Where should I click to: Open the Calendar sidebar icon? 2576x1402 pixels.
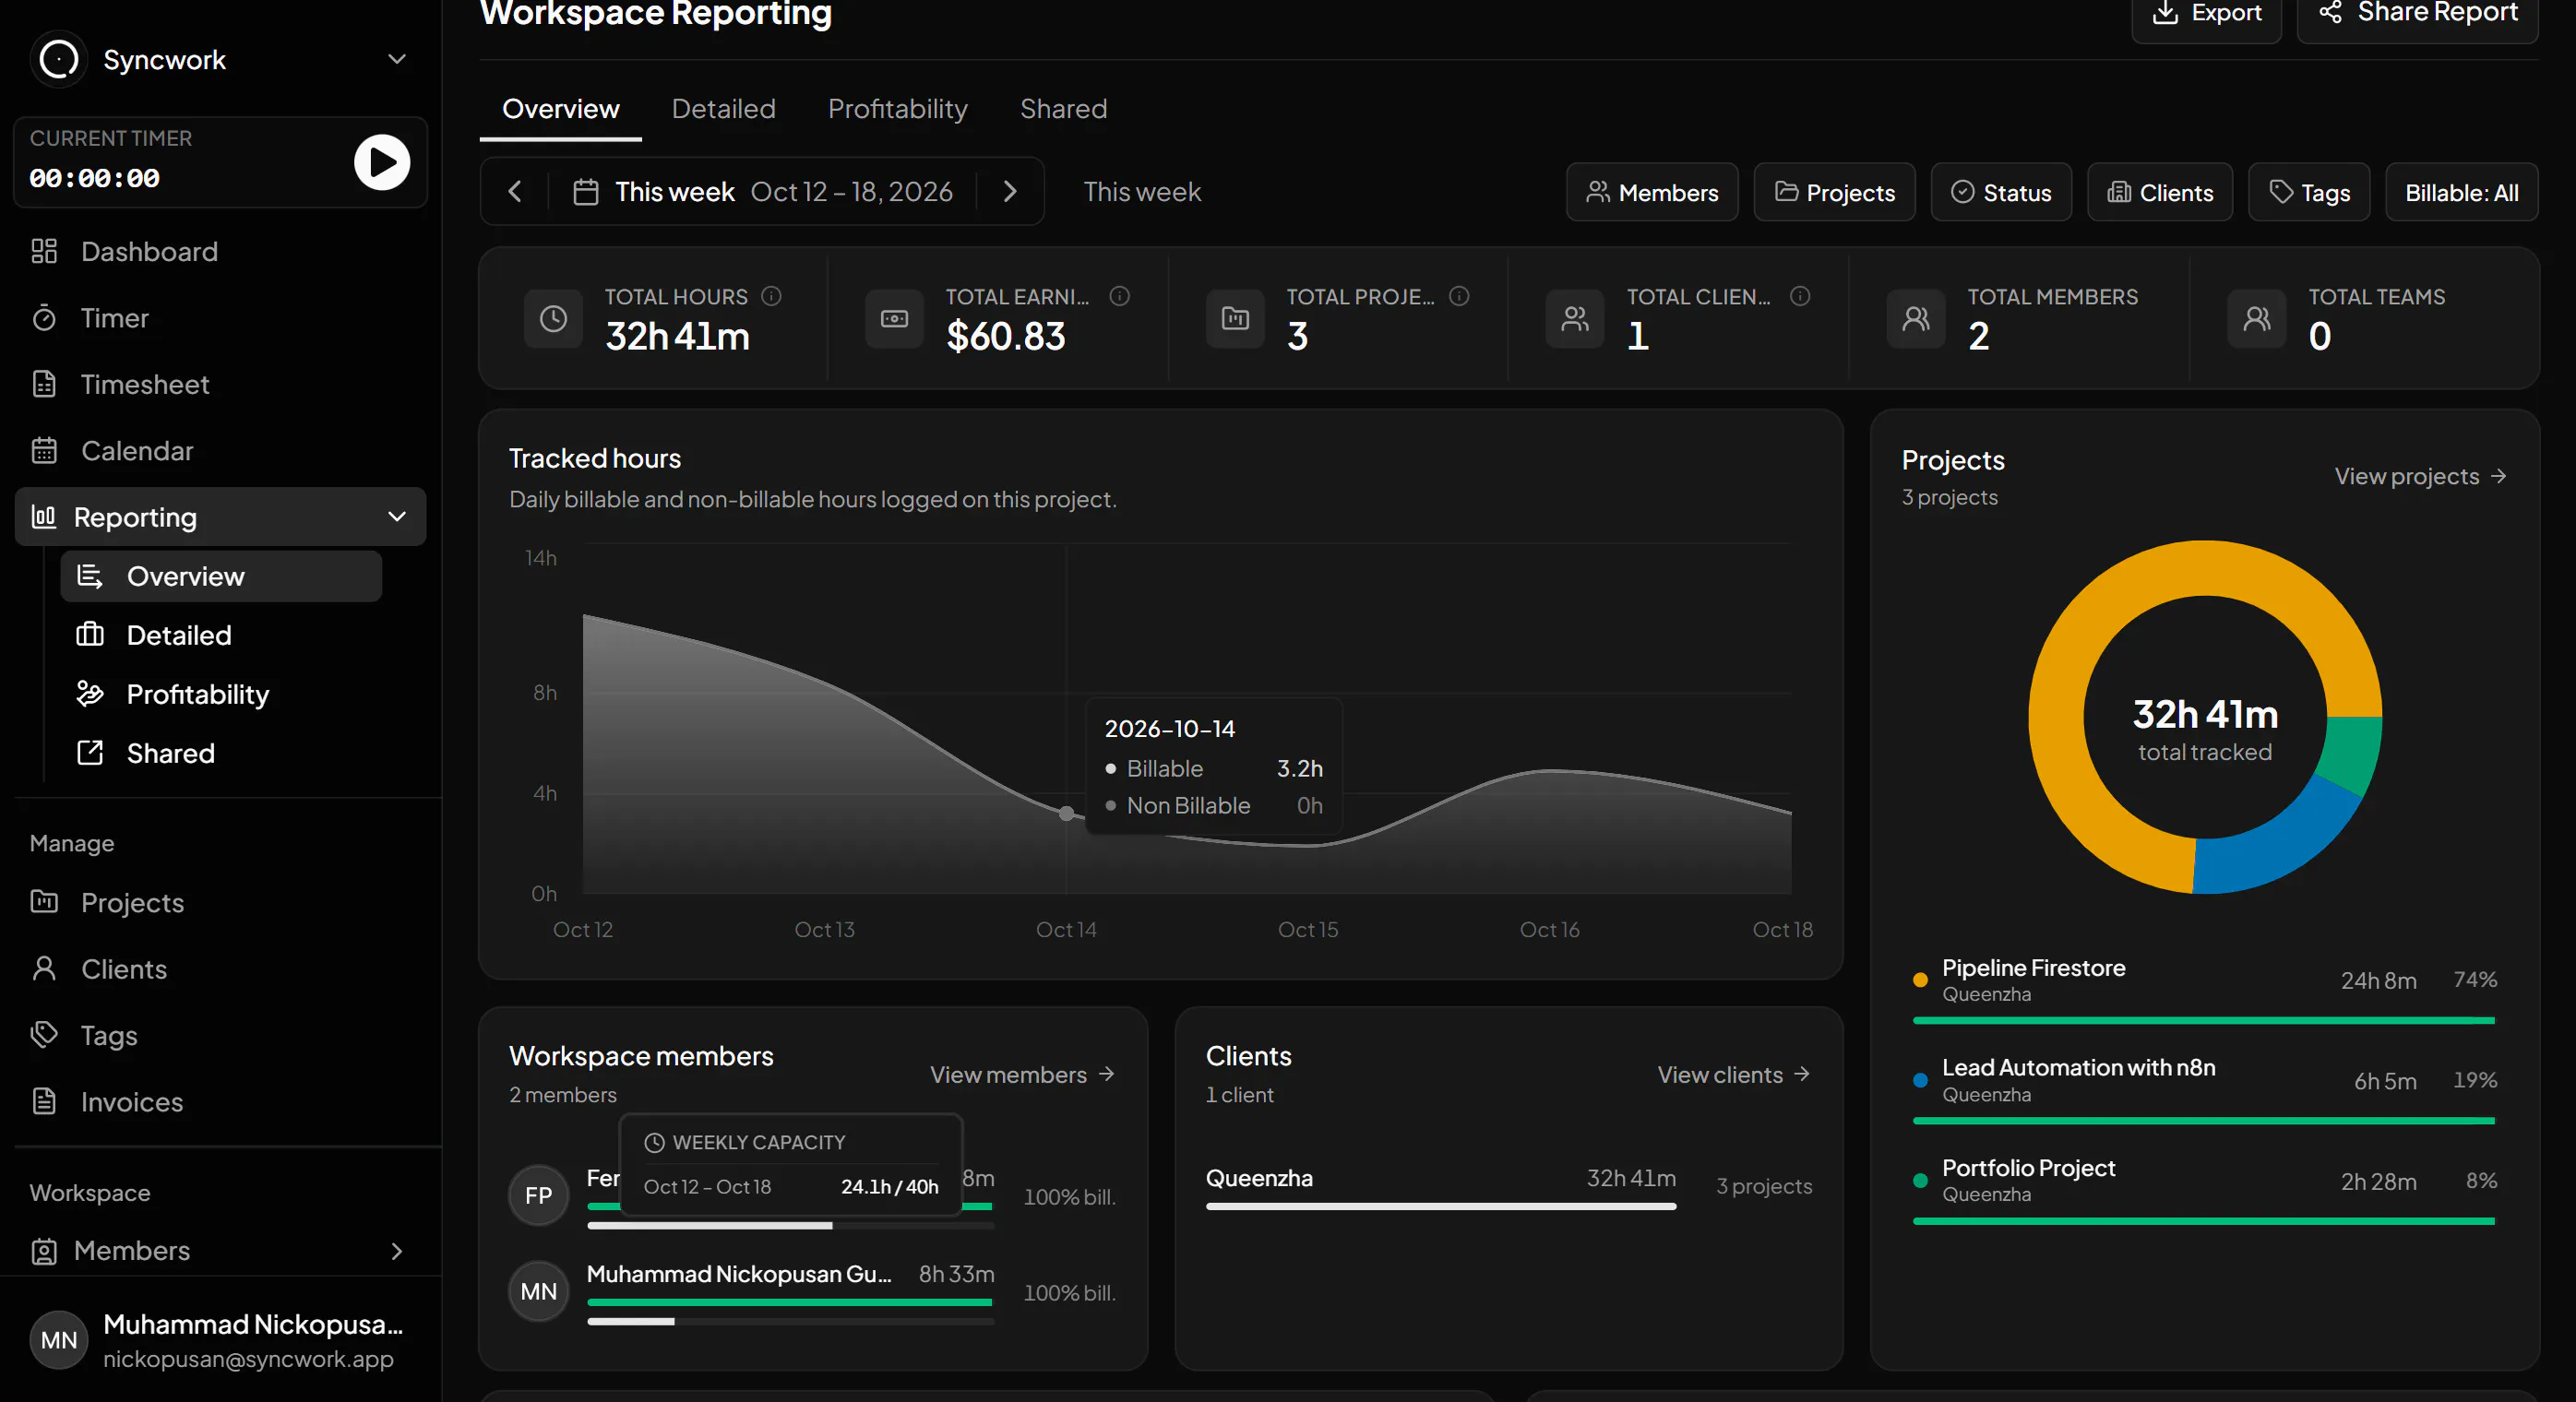click(44, 451)
